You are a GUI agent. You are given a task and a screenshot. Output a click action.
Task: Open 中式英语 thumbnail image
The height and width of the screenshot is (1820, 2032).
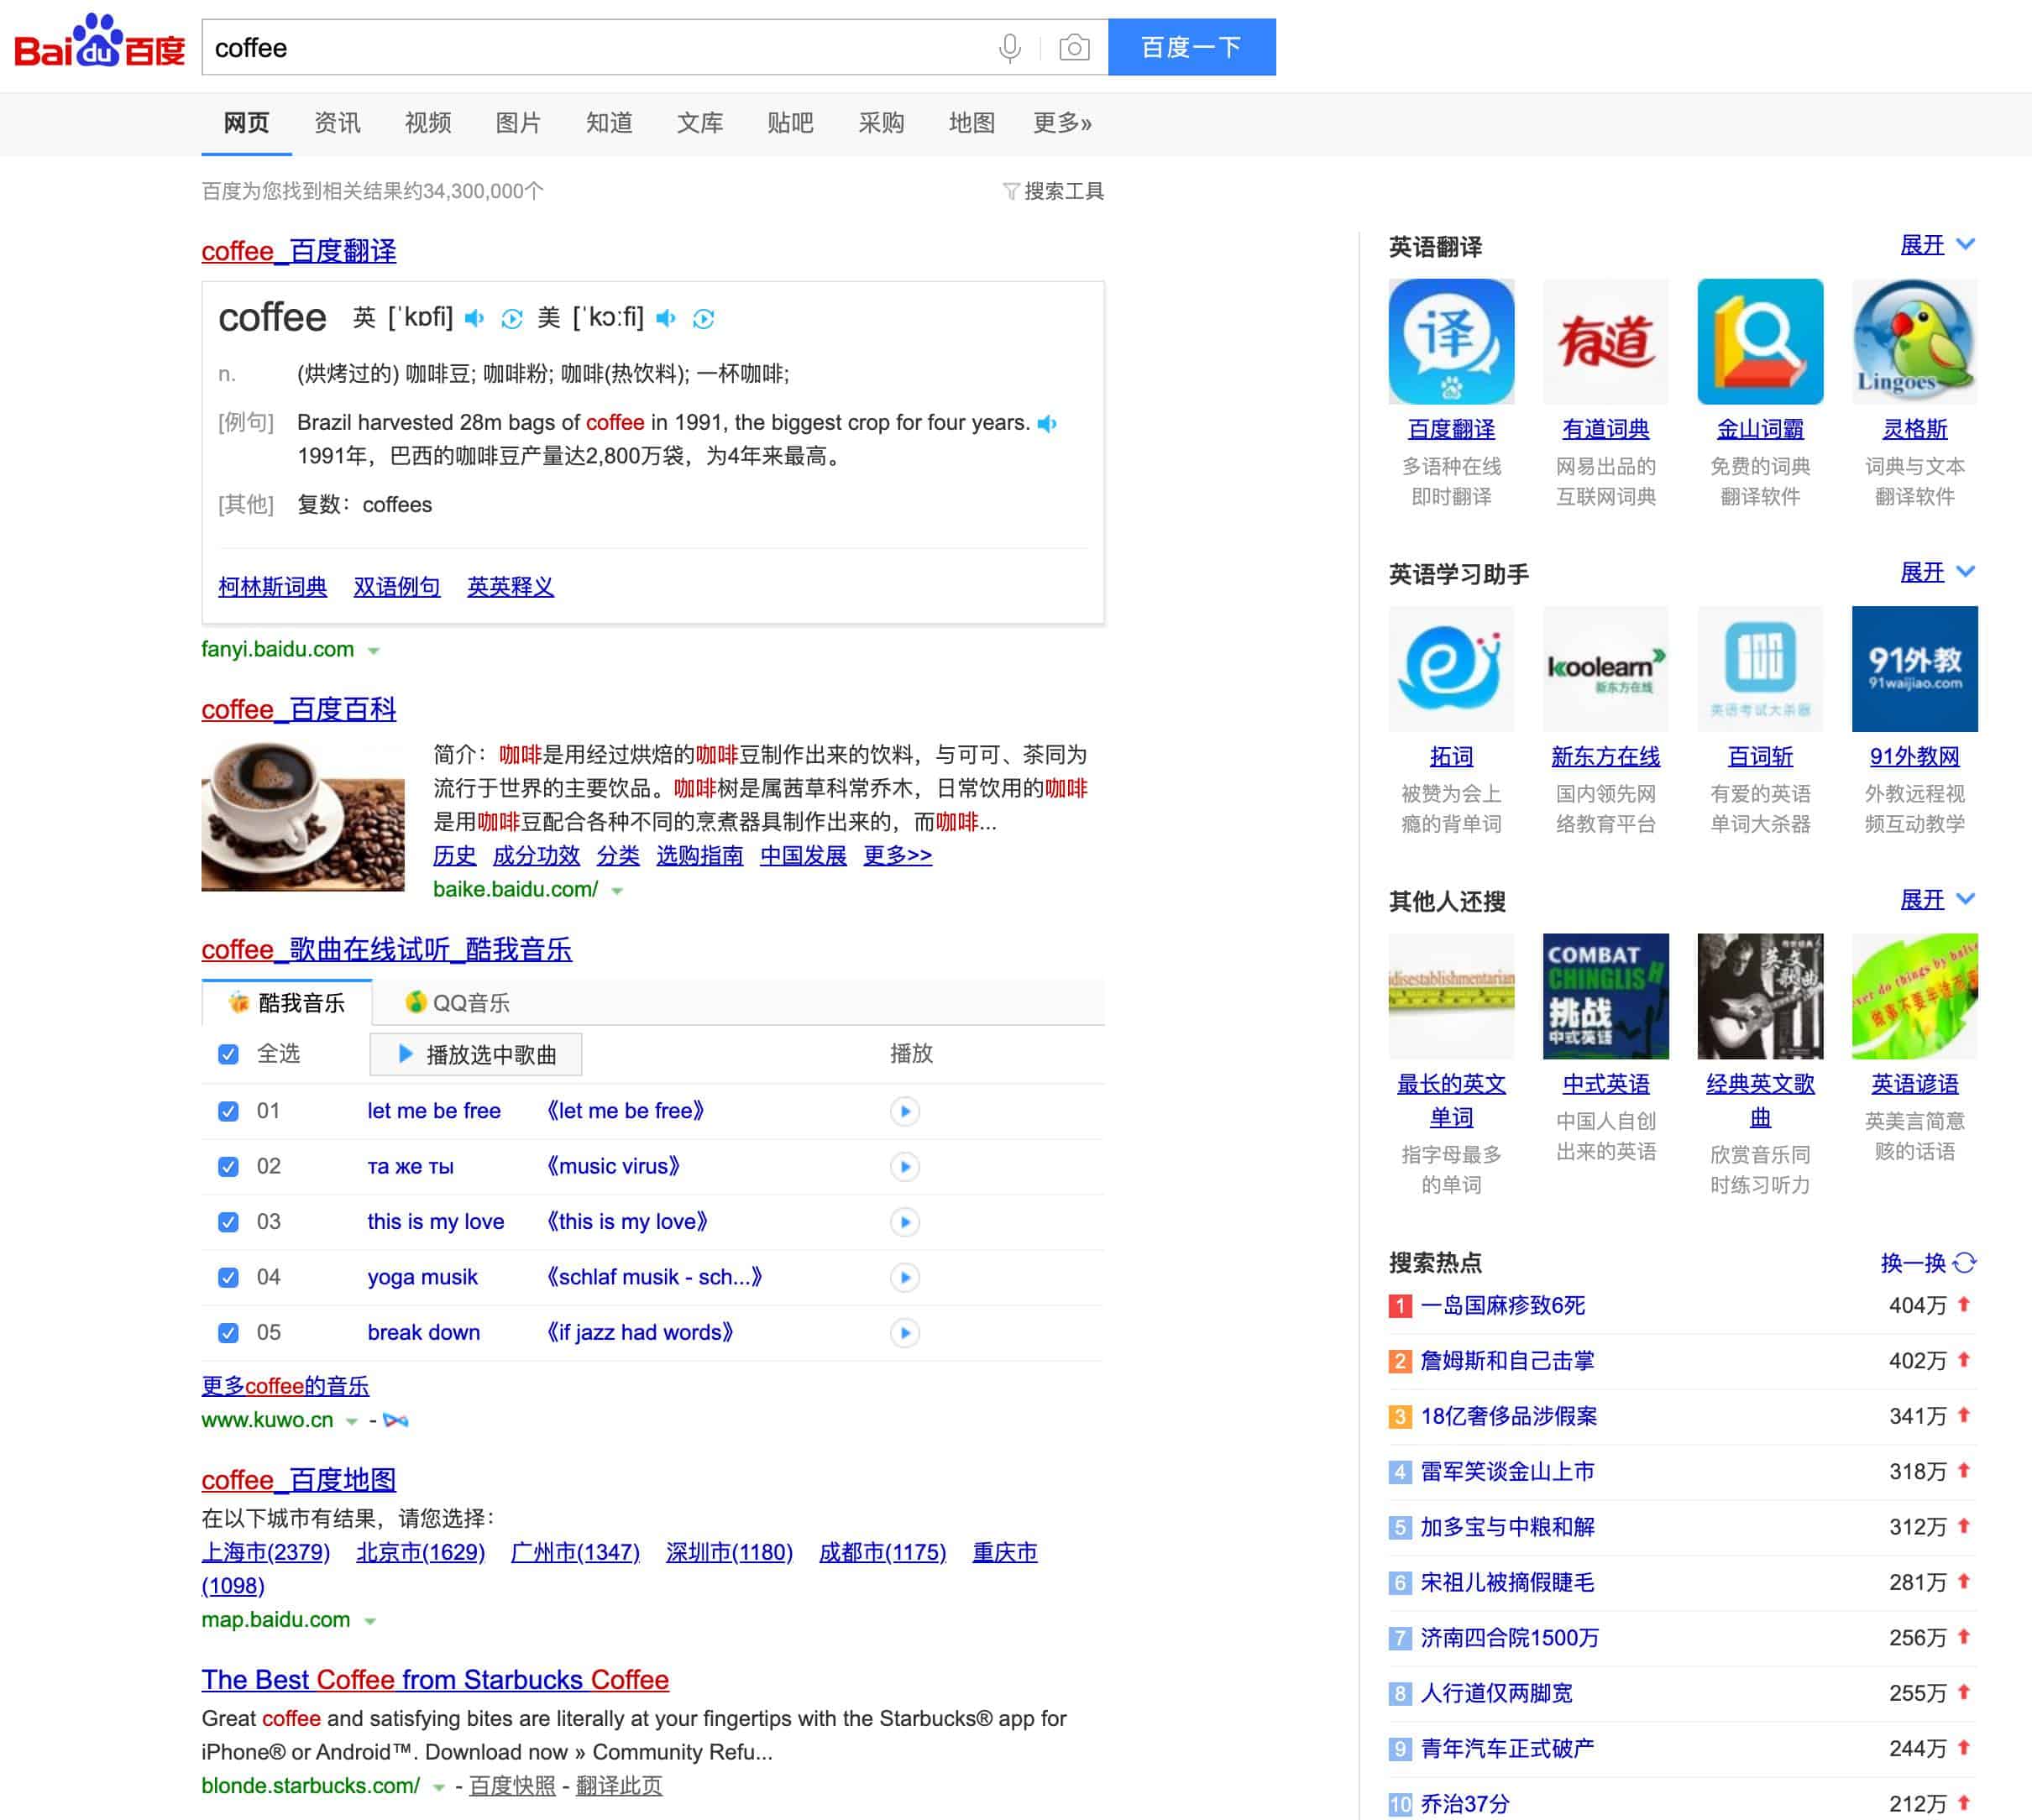1606,996
